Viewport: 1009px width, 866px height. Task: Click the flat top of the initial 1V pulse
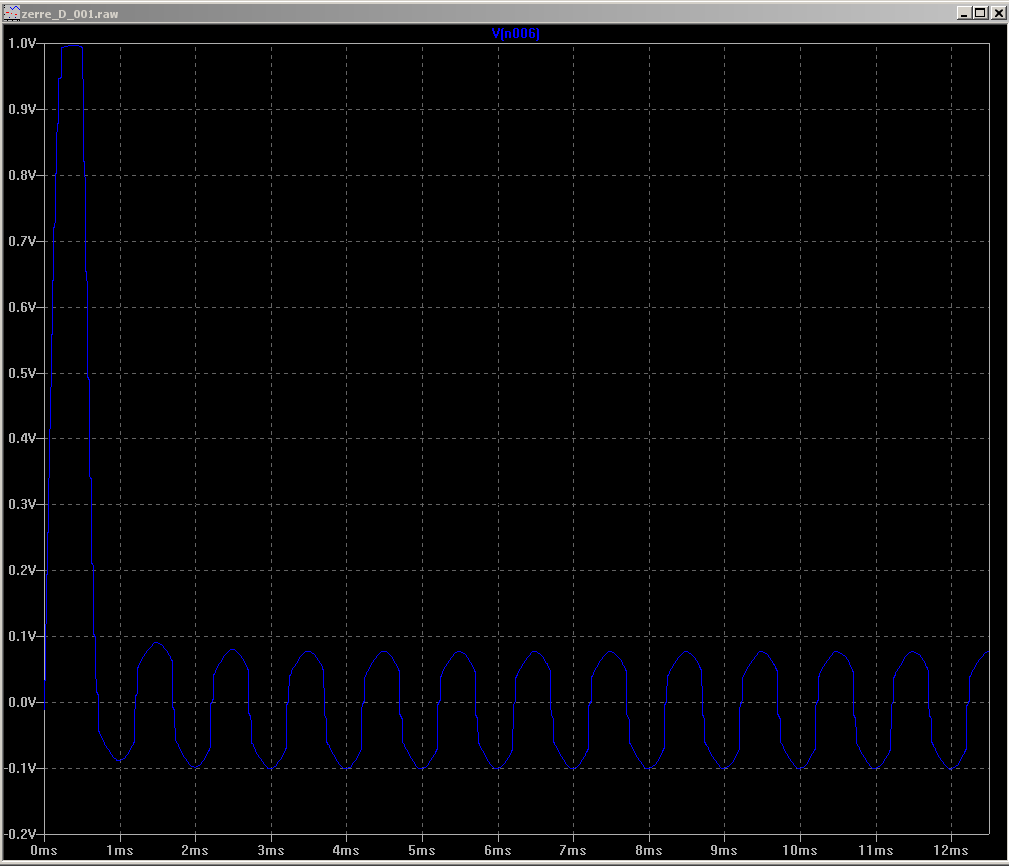(72, 46)
